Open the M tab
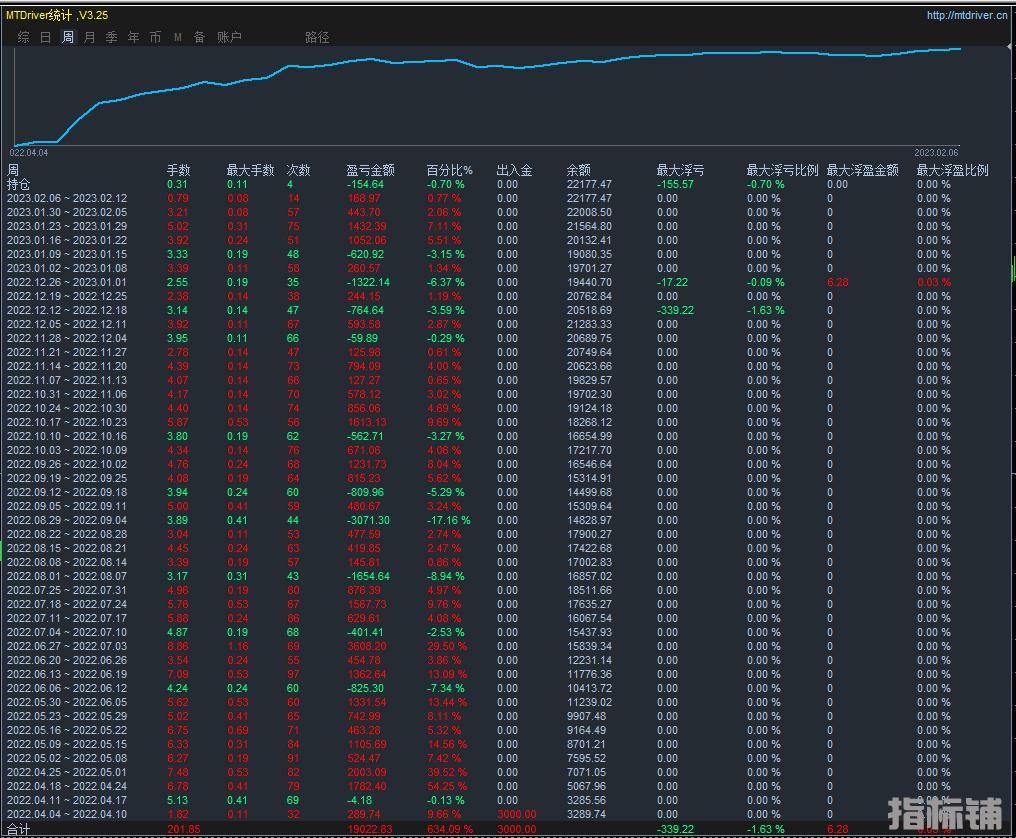The width and height of the screenshot is (1016, 838). coord(178,38)
